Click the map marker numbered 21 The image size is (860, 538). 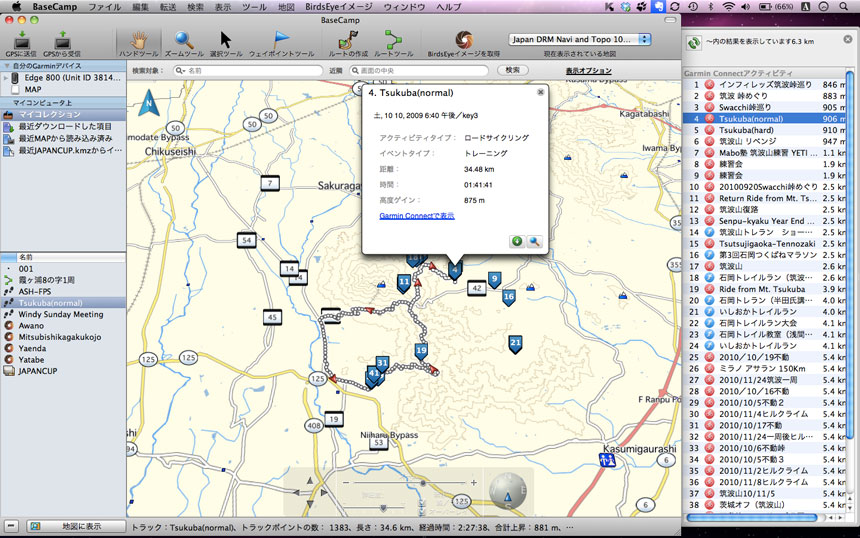(515, 344)
